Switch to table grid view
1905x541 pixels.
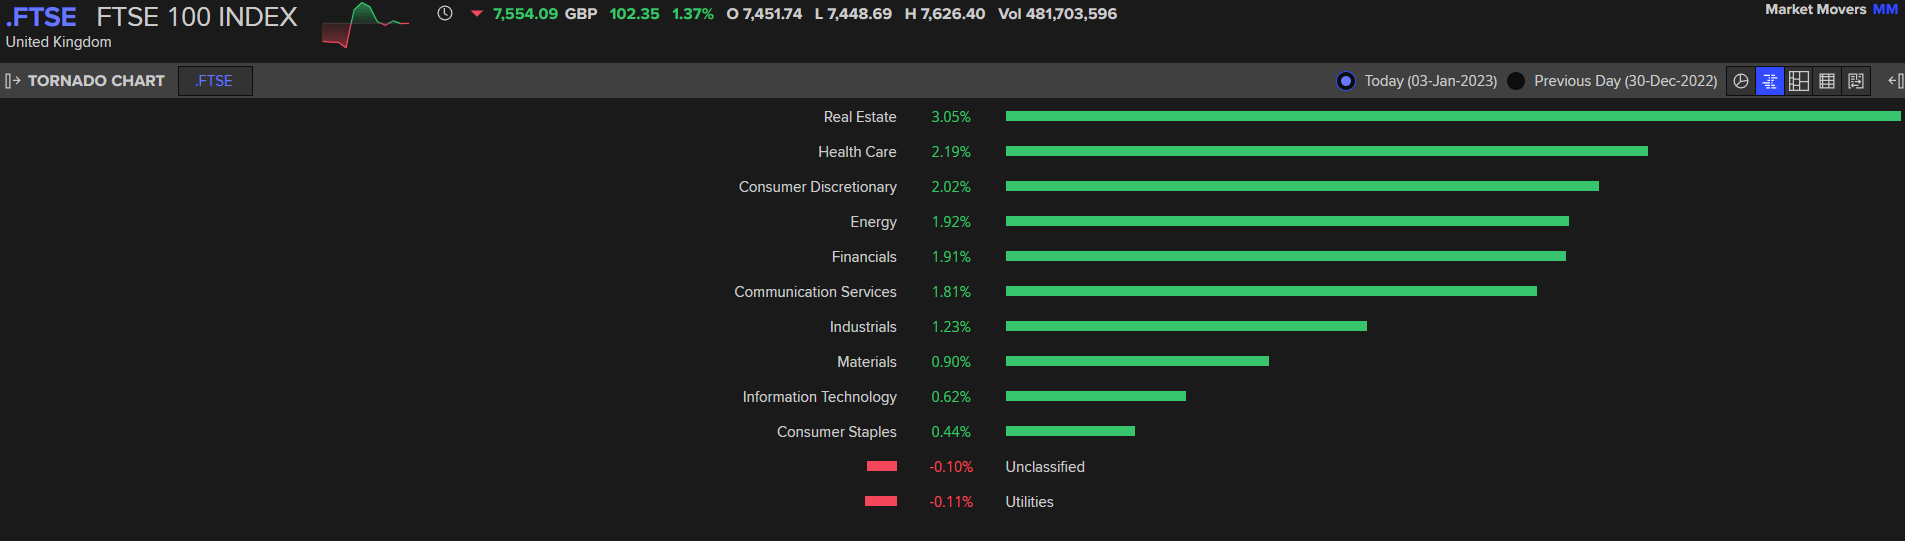coord(1827,81)
